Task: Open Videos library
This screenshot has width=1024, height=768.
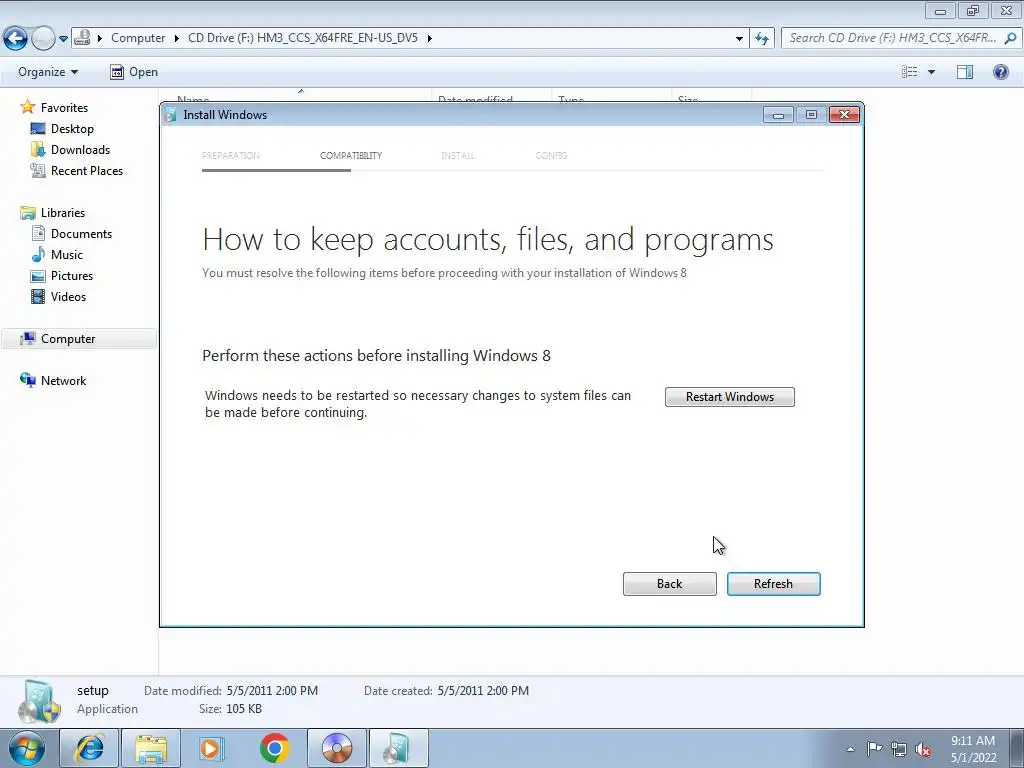Action: [x=69, y=296]
